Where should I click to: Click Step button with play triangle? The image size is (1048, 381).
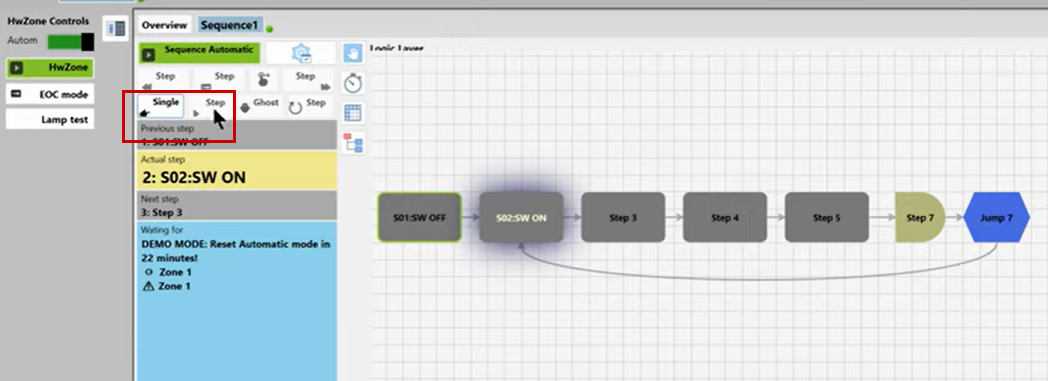tap(211, 107)
